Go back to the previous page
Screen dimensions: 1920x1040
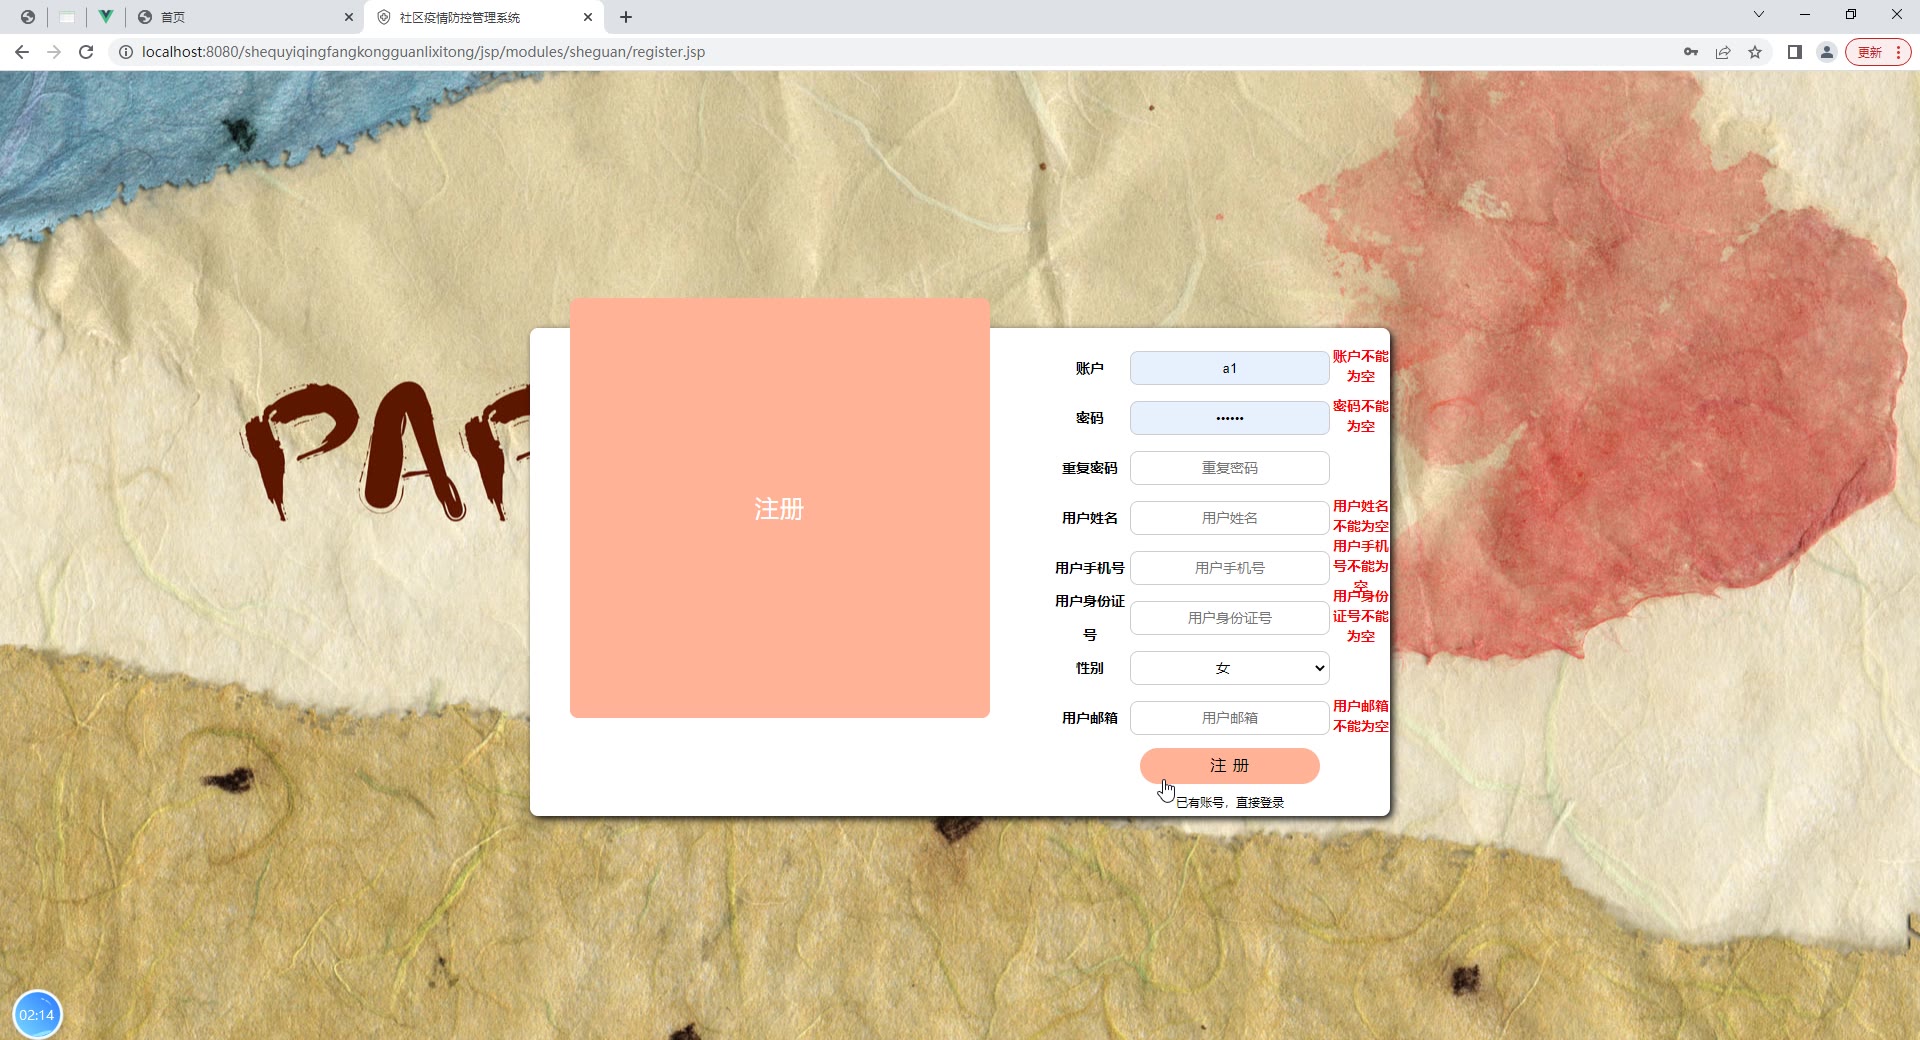(22, 52)
